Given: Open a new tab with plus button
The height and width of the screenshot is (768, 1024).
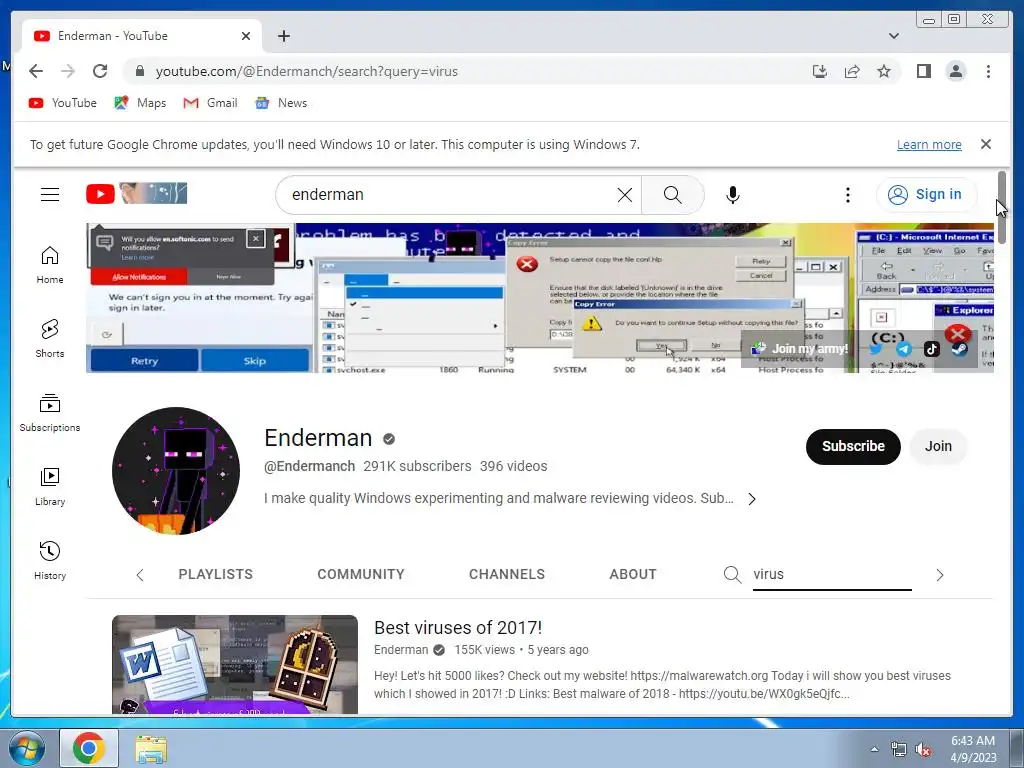Looking at the screenshot, I should click(x=283, y=36).
